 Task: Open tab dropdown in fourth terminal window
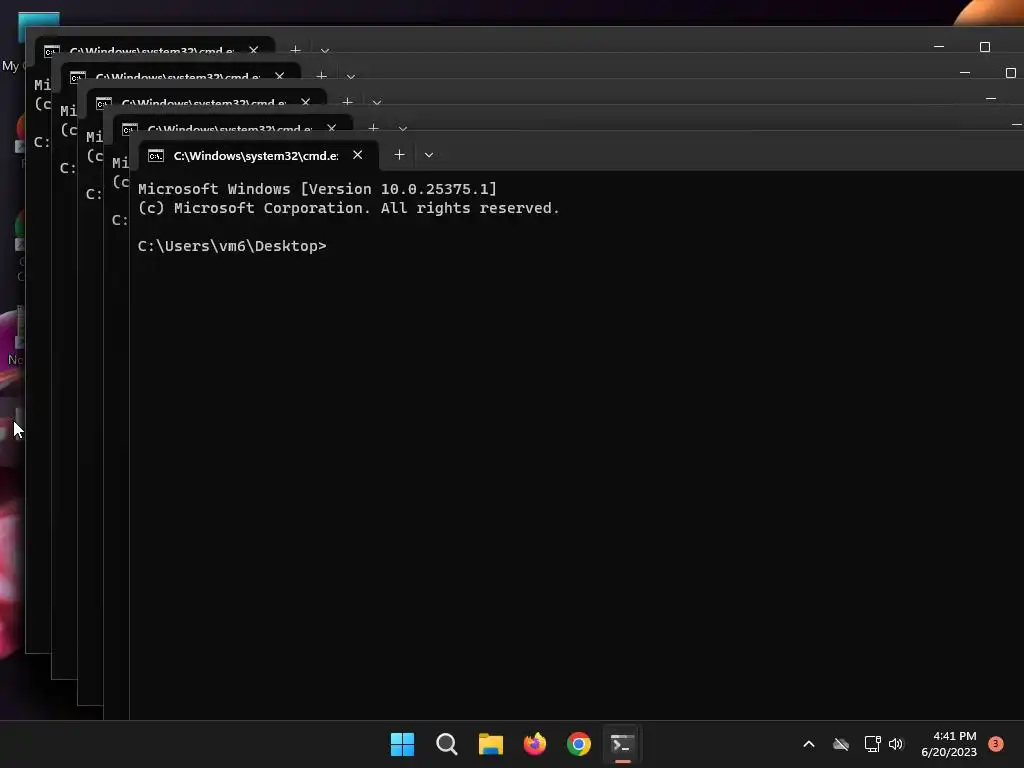[x=351, y=77]
